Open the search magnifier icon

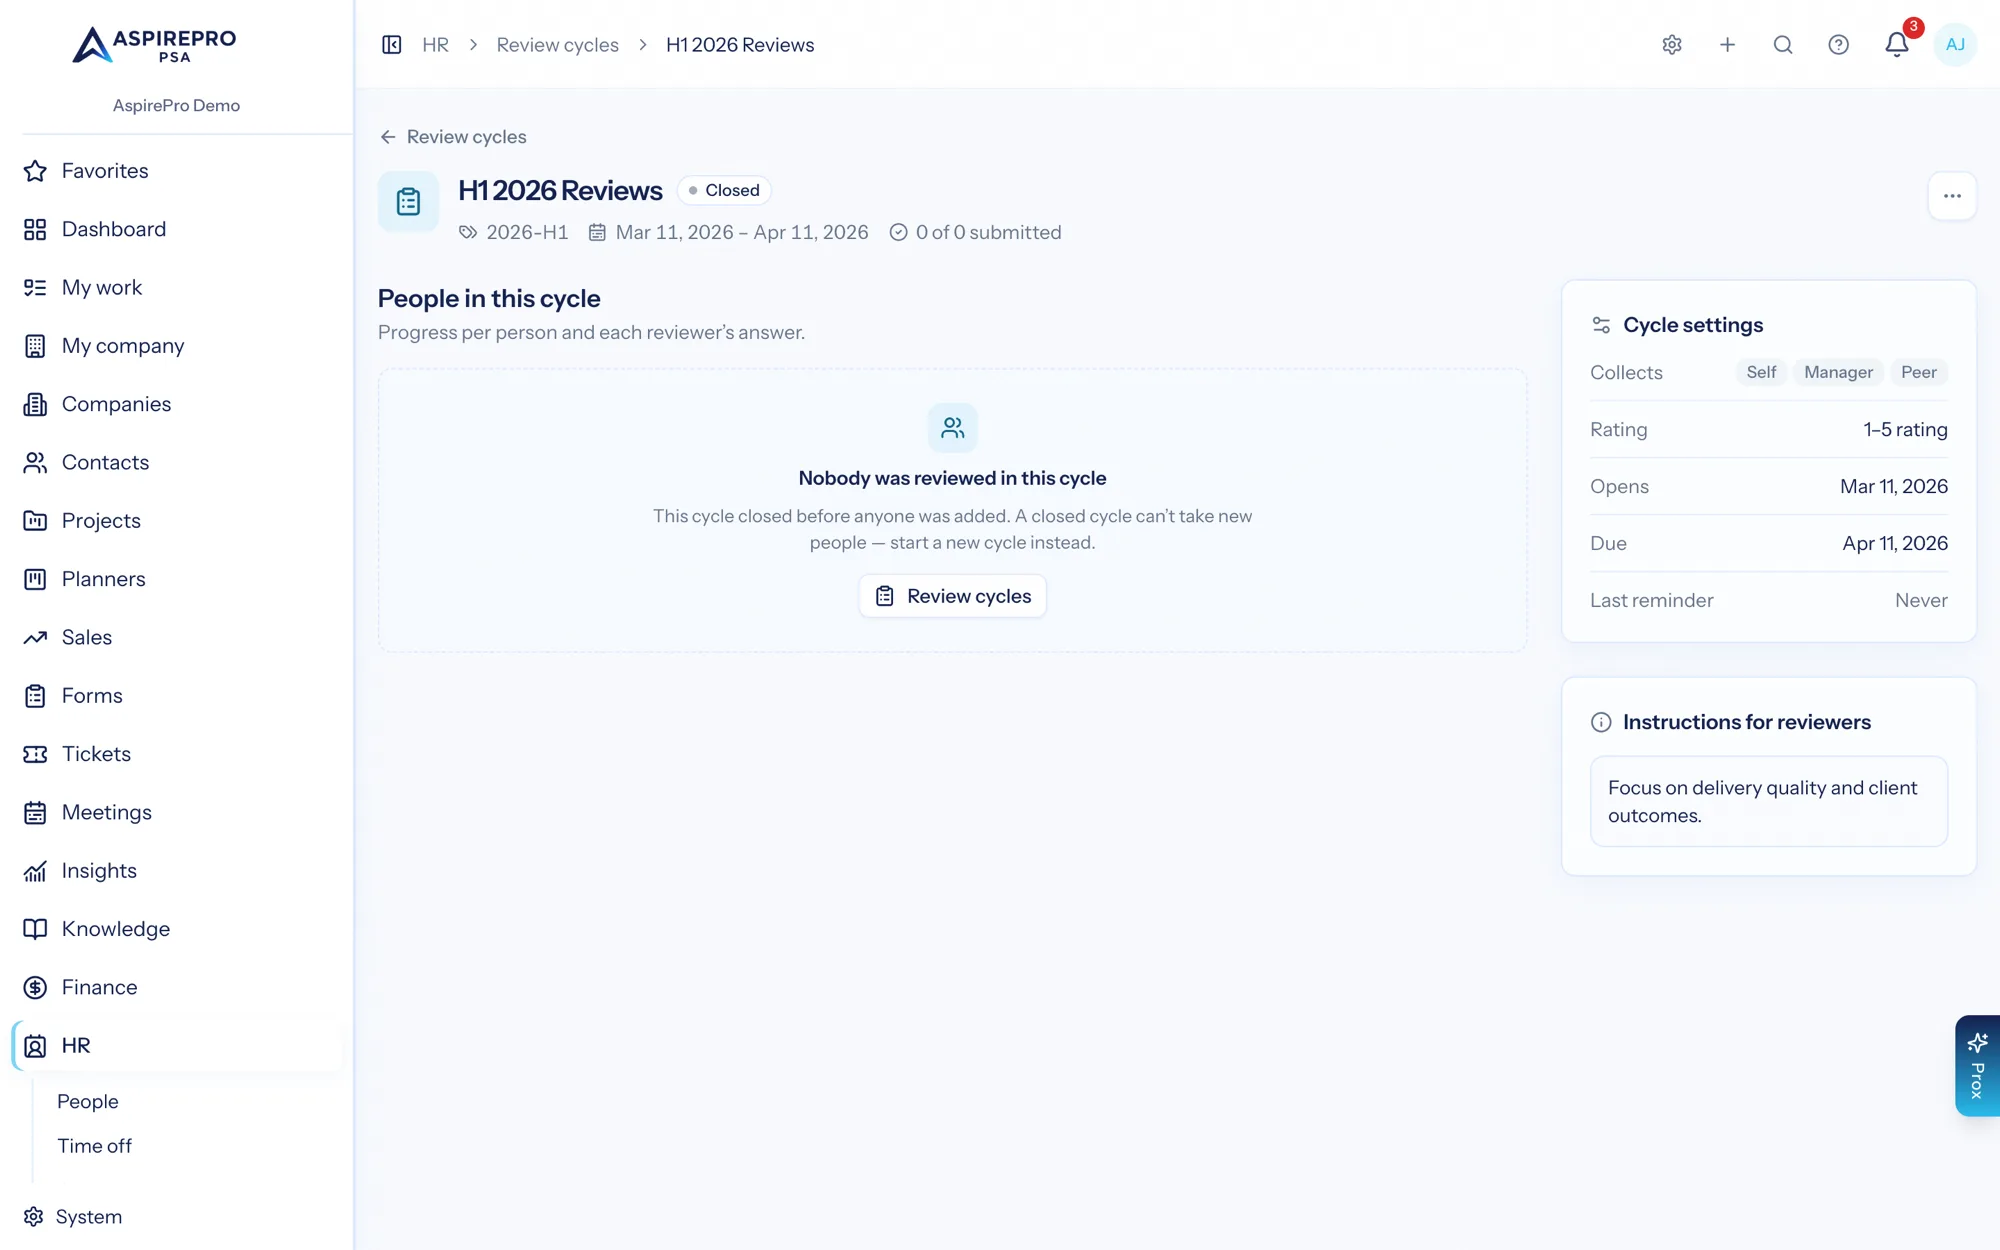coord(1783,45)
